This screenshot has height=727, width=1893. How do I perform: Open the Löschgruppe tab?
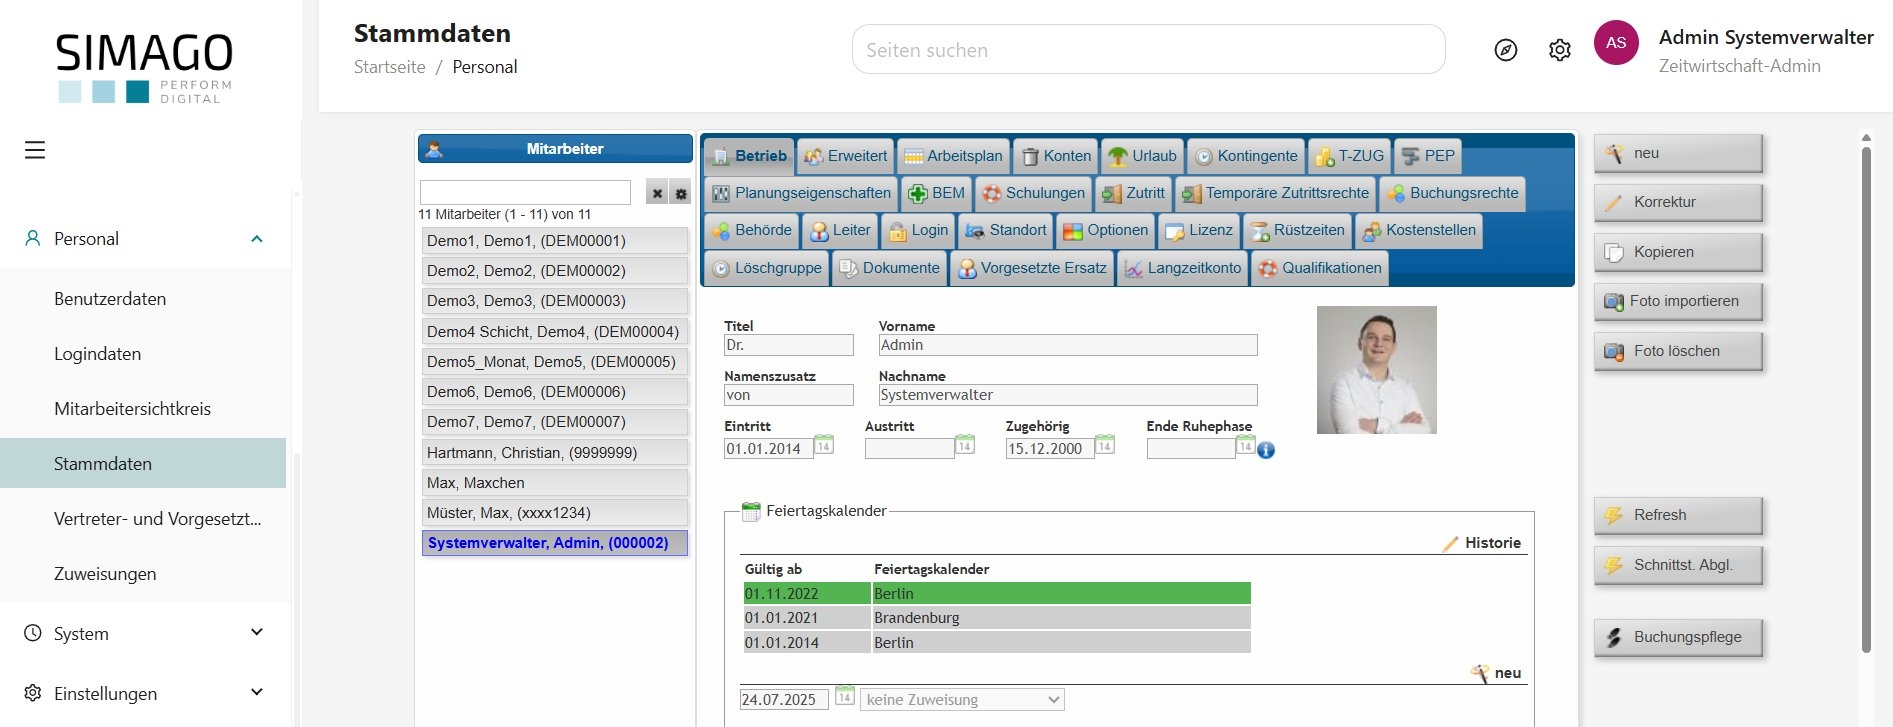click(x=767, y=268)
